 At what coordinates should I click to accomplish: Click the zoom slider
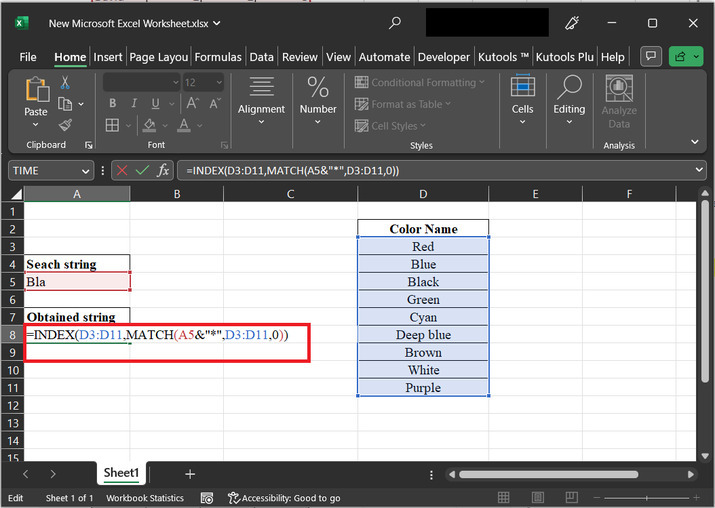tap(647, 498)
